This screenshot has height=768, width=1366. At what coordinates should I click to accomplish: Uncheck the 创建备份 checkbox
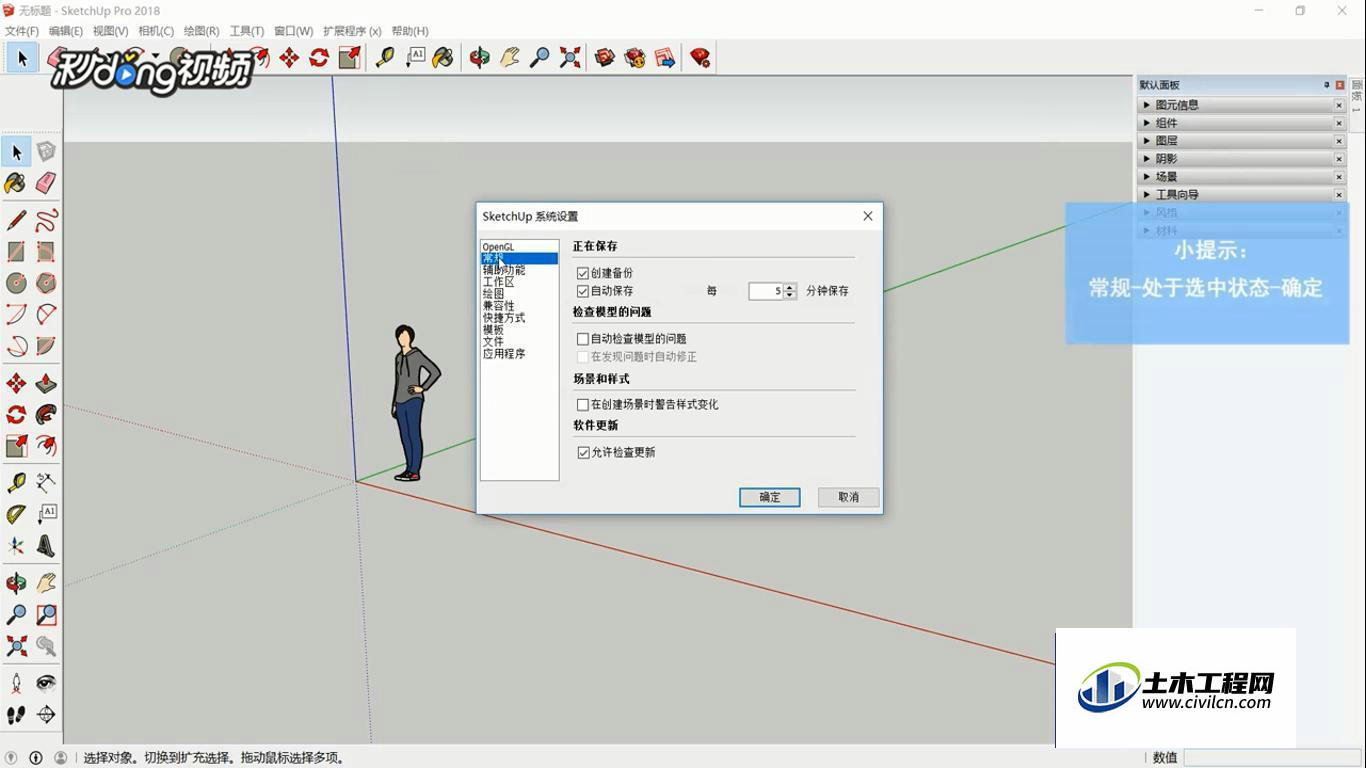(x=583, y=273)
